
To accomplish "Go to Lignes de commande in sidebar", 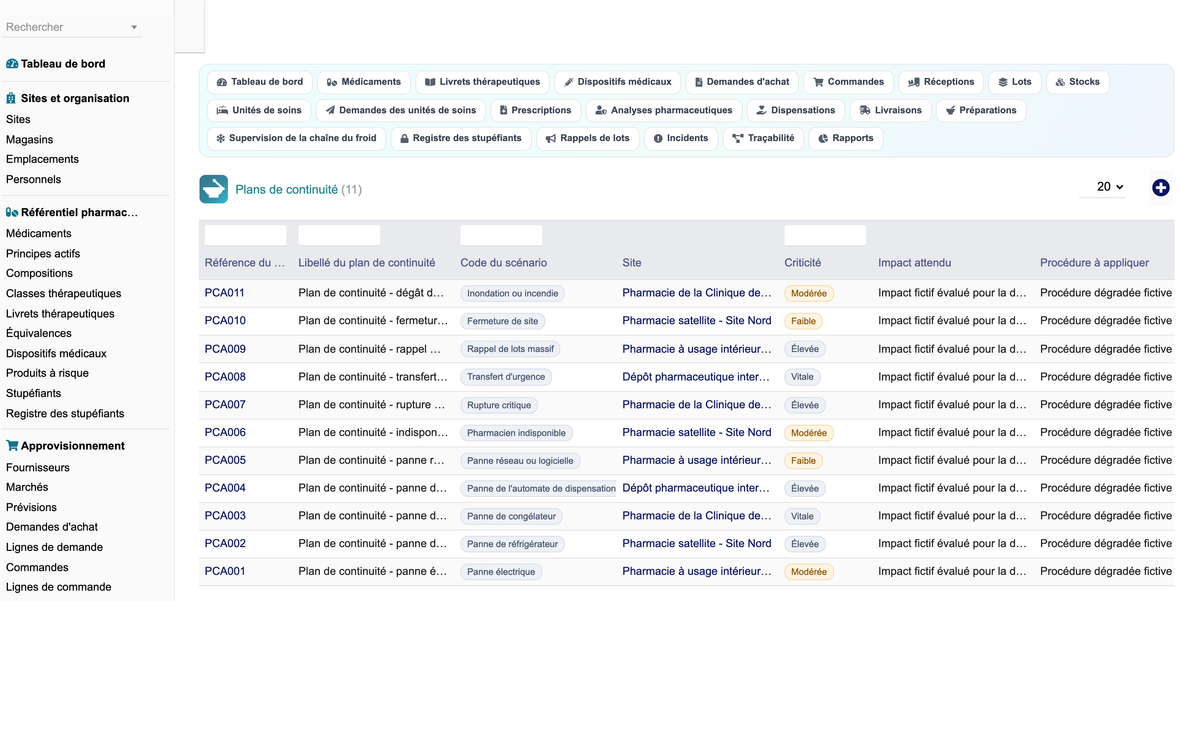I will tap(59, 587).
